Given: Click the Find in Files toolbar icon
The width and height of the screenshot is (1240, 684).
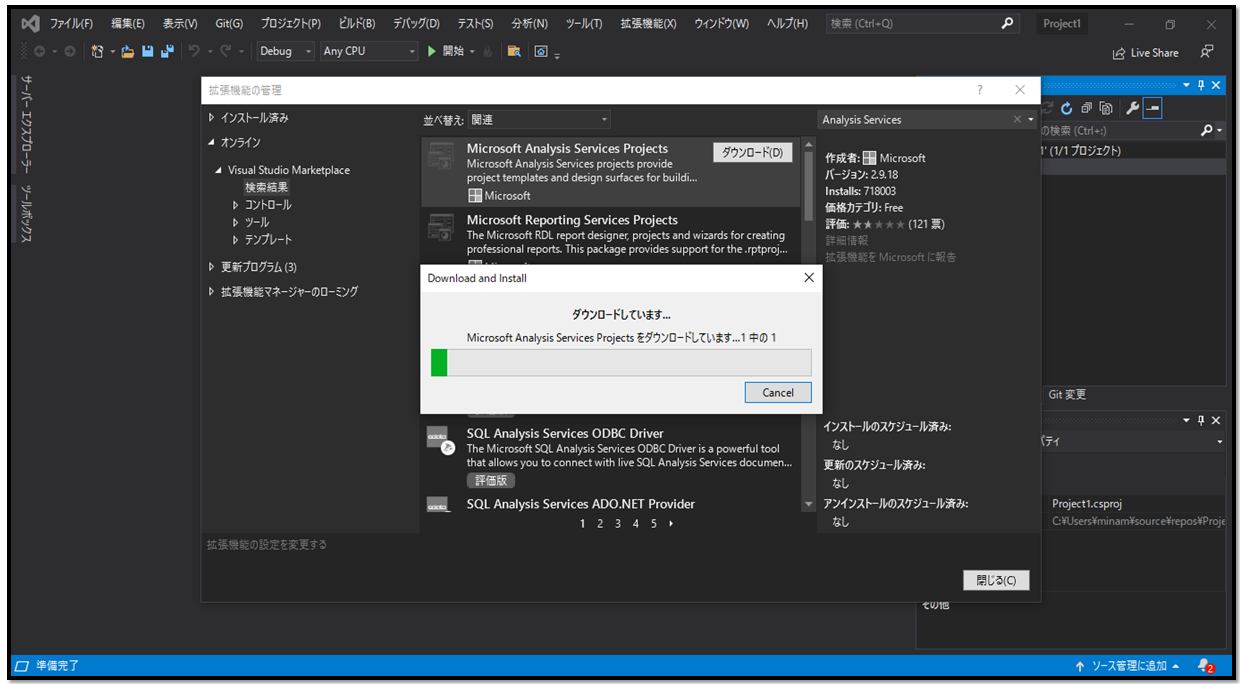Looking at the screenshot, I should [514, 51].
